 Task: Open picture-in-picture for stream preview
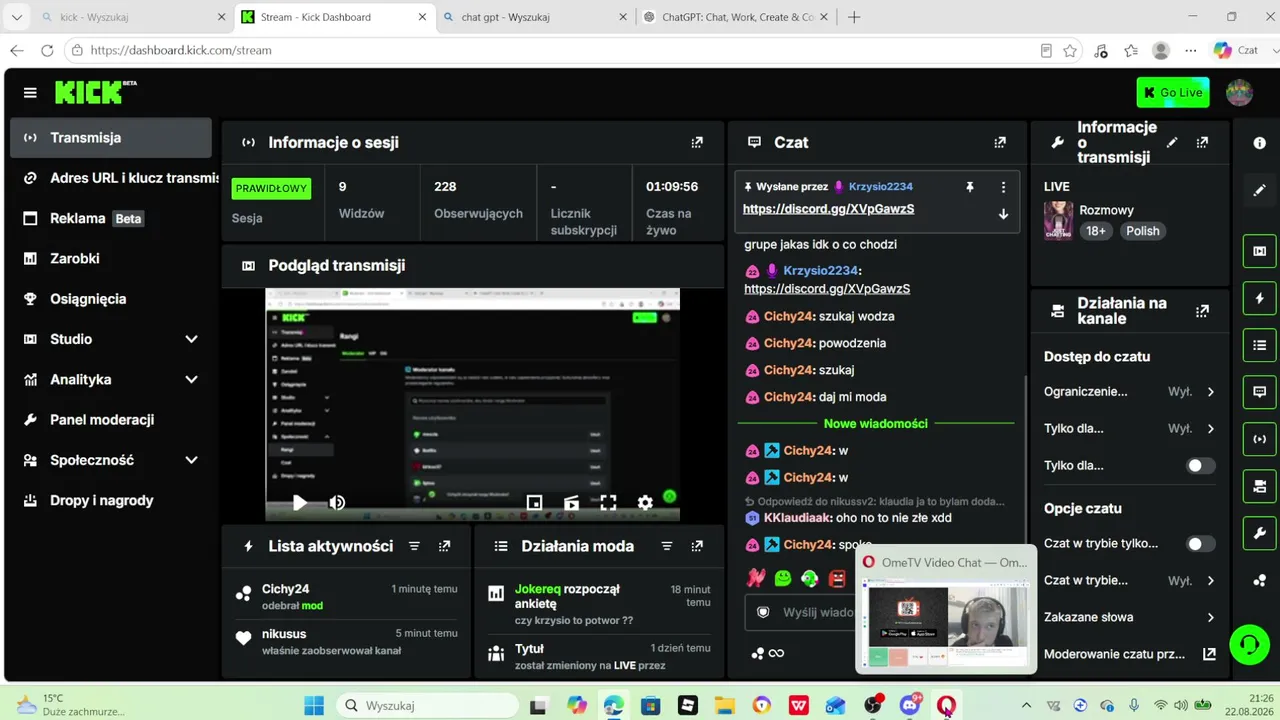(534, 503)
